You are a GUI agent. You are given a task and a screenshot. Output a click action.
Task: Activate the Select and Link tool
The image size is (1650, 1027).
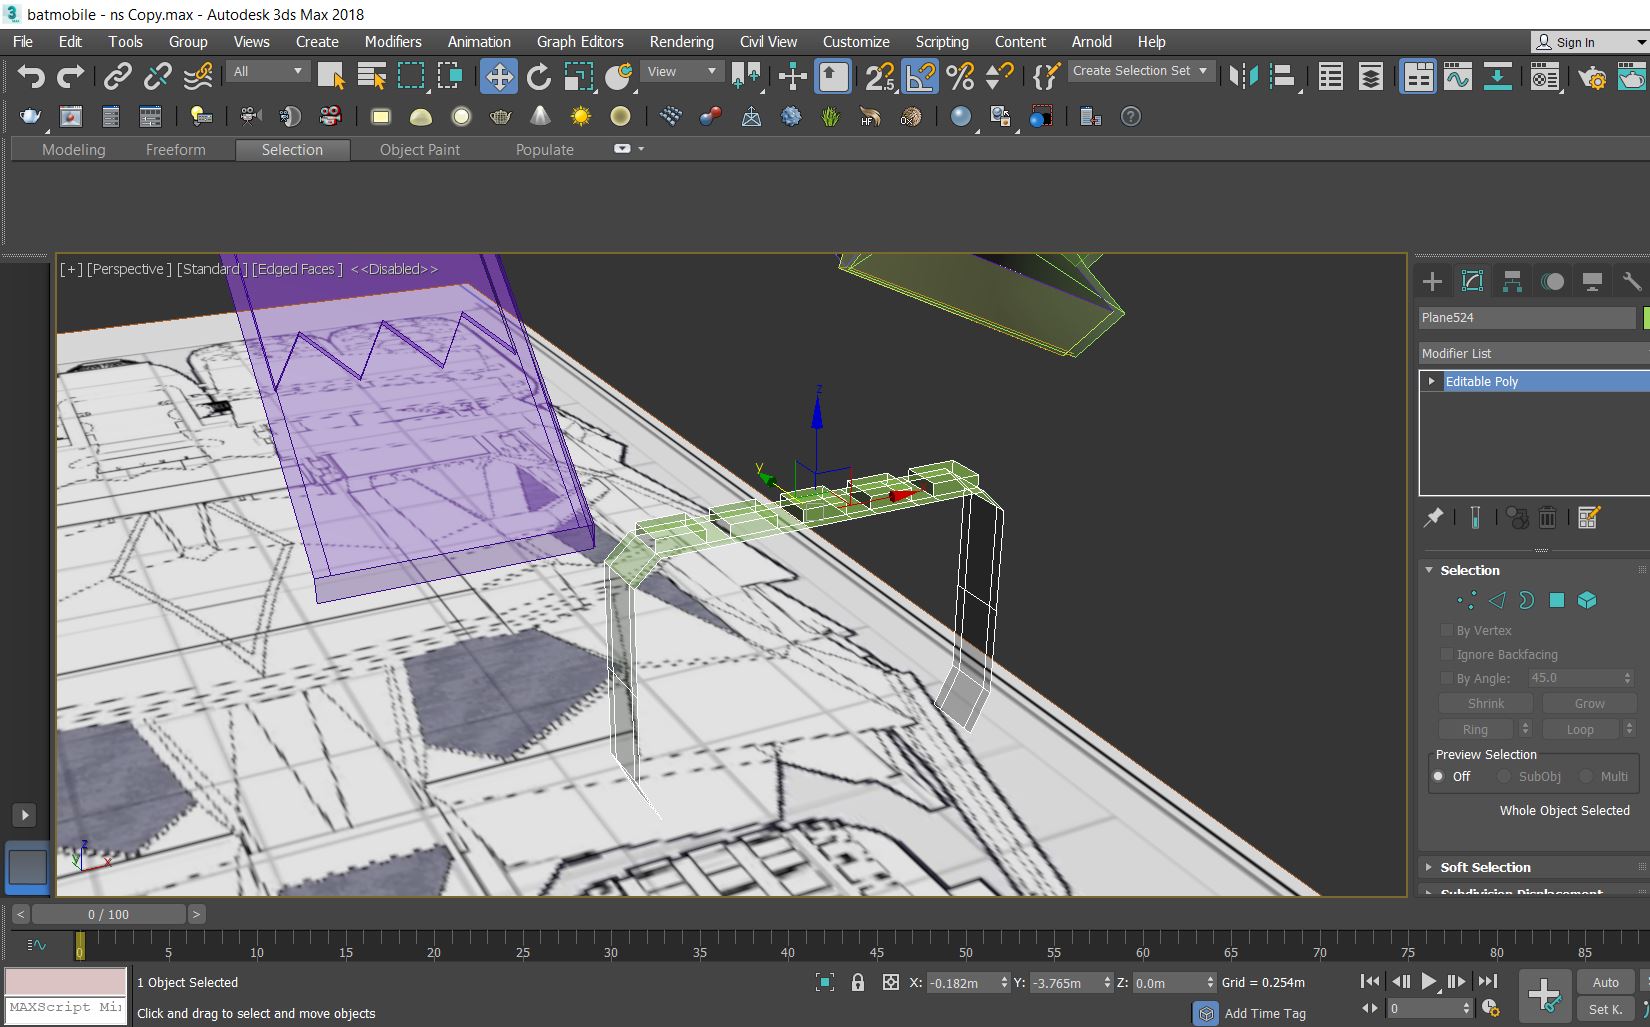coord(118,76)
